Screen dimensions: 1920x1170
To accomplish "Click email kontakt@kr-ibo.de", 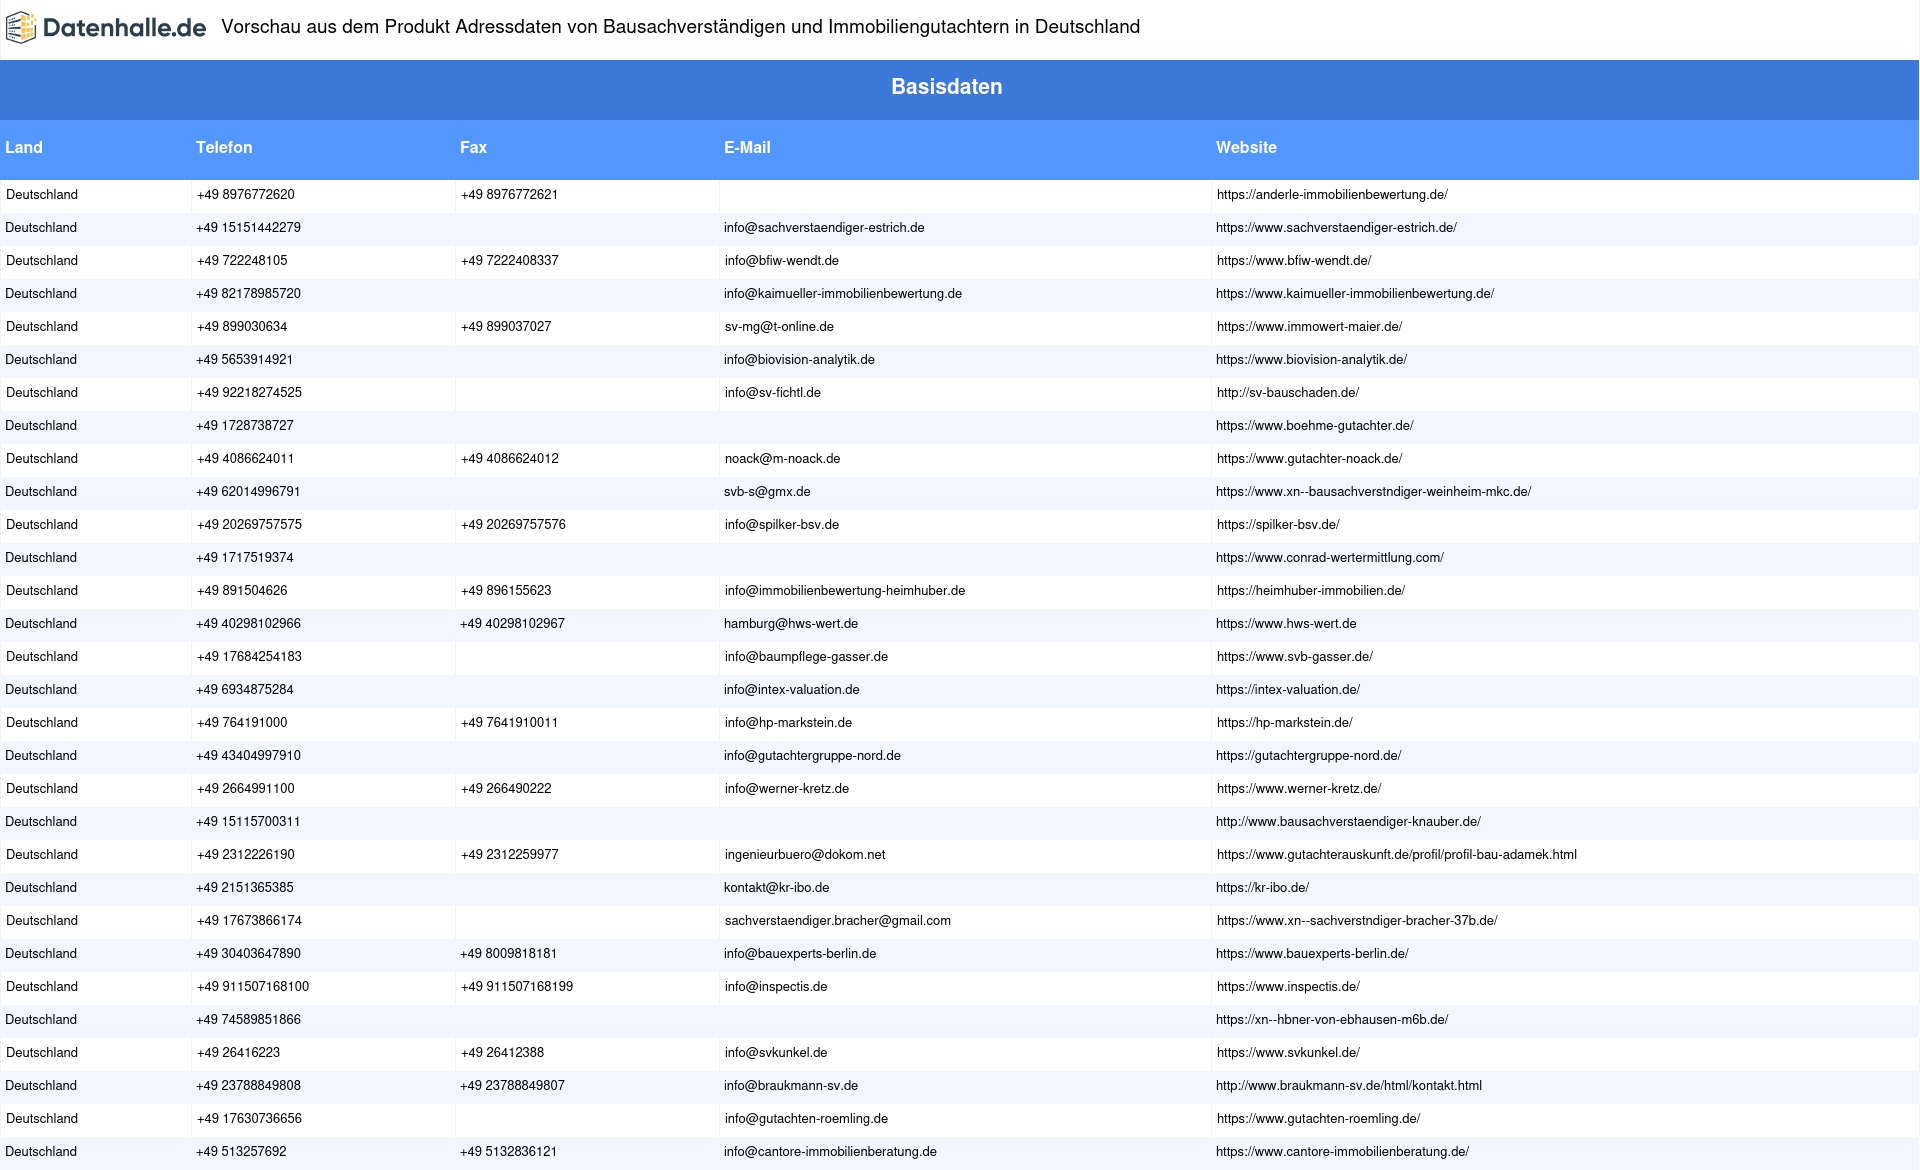I will (776, 888).
